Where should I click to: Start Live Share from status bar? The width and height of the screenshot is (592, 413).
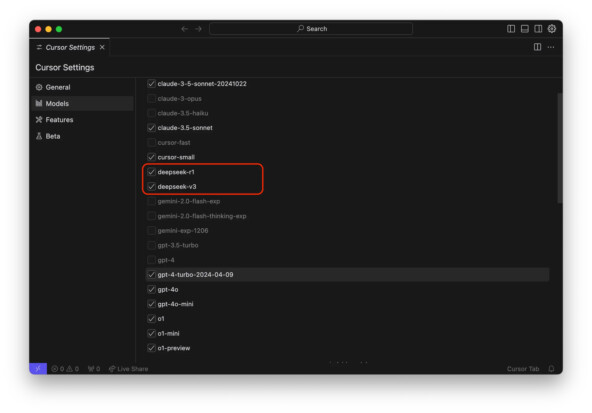tap(128, 369)
